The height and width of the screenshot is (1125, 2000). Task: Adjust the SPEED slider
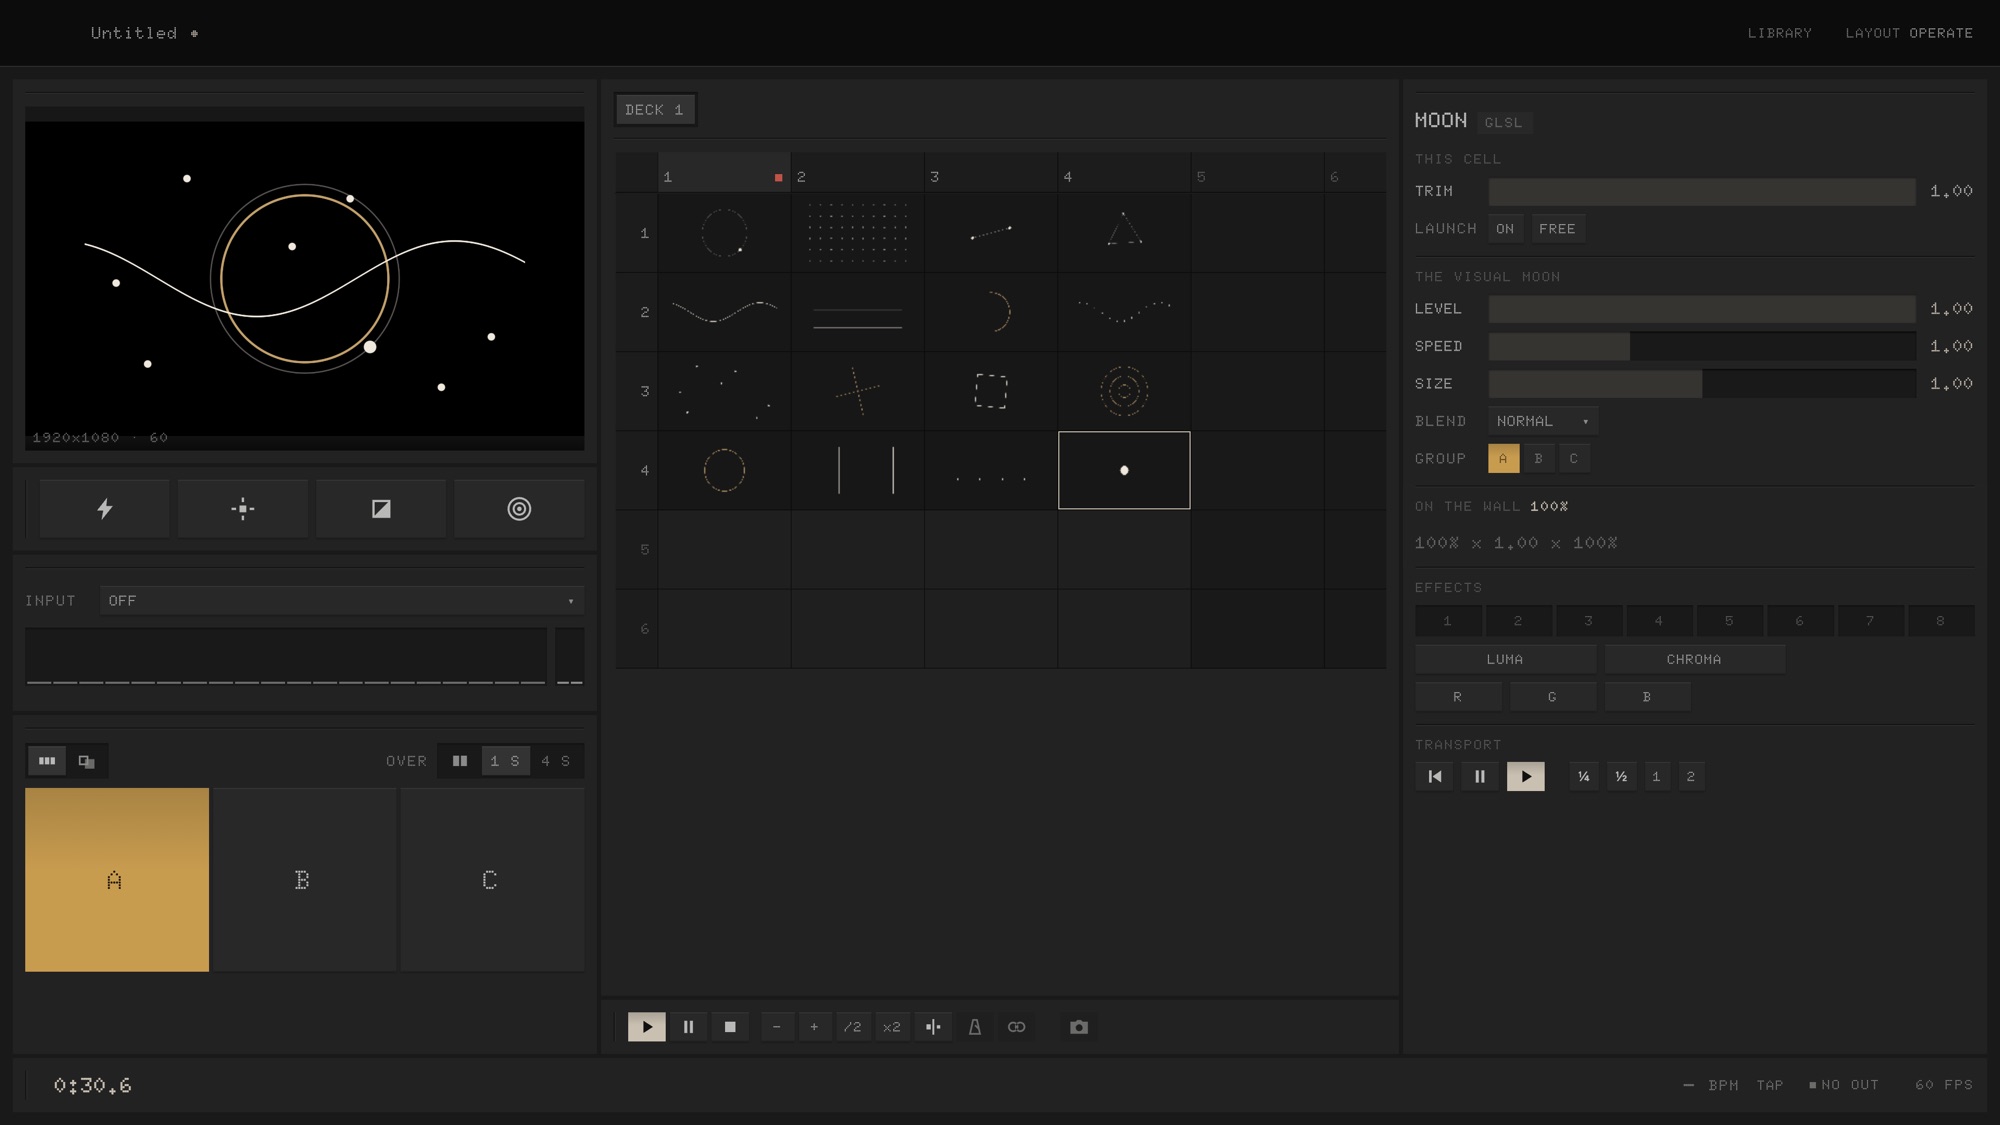click(1702, 346)
